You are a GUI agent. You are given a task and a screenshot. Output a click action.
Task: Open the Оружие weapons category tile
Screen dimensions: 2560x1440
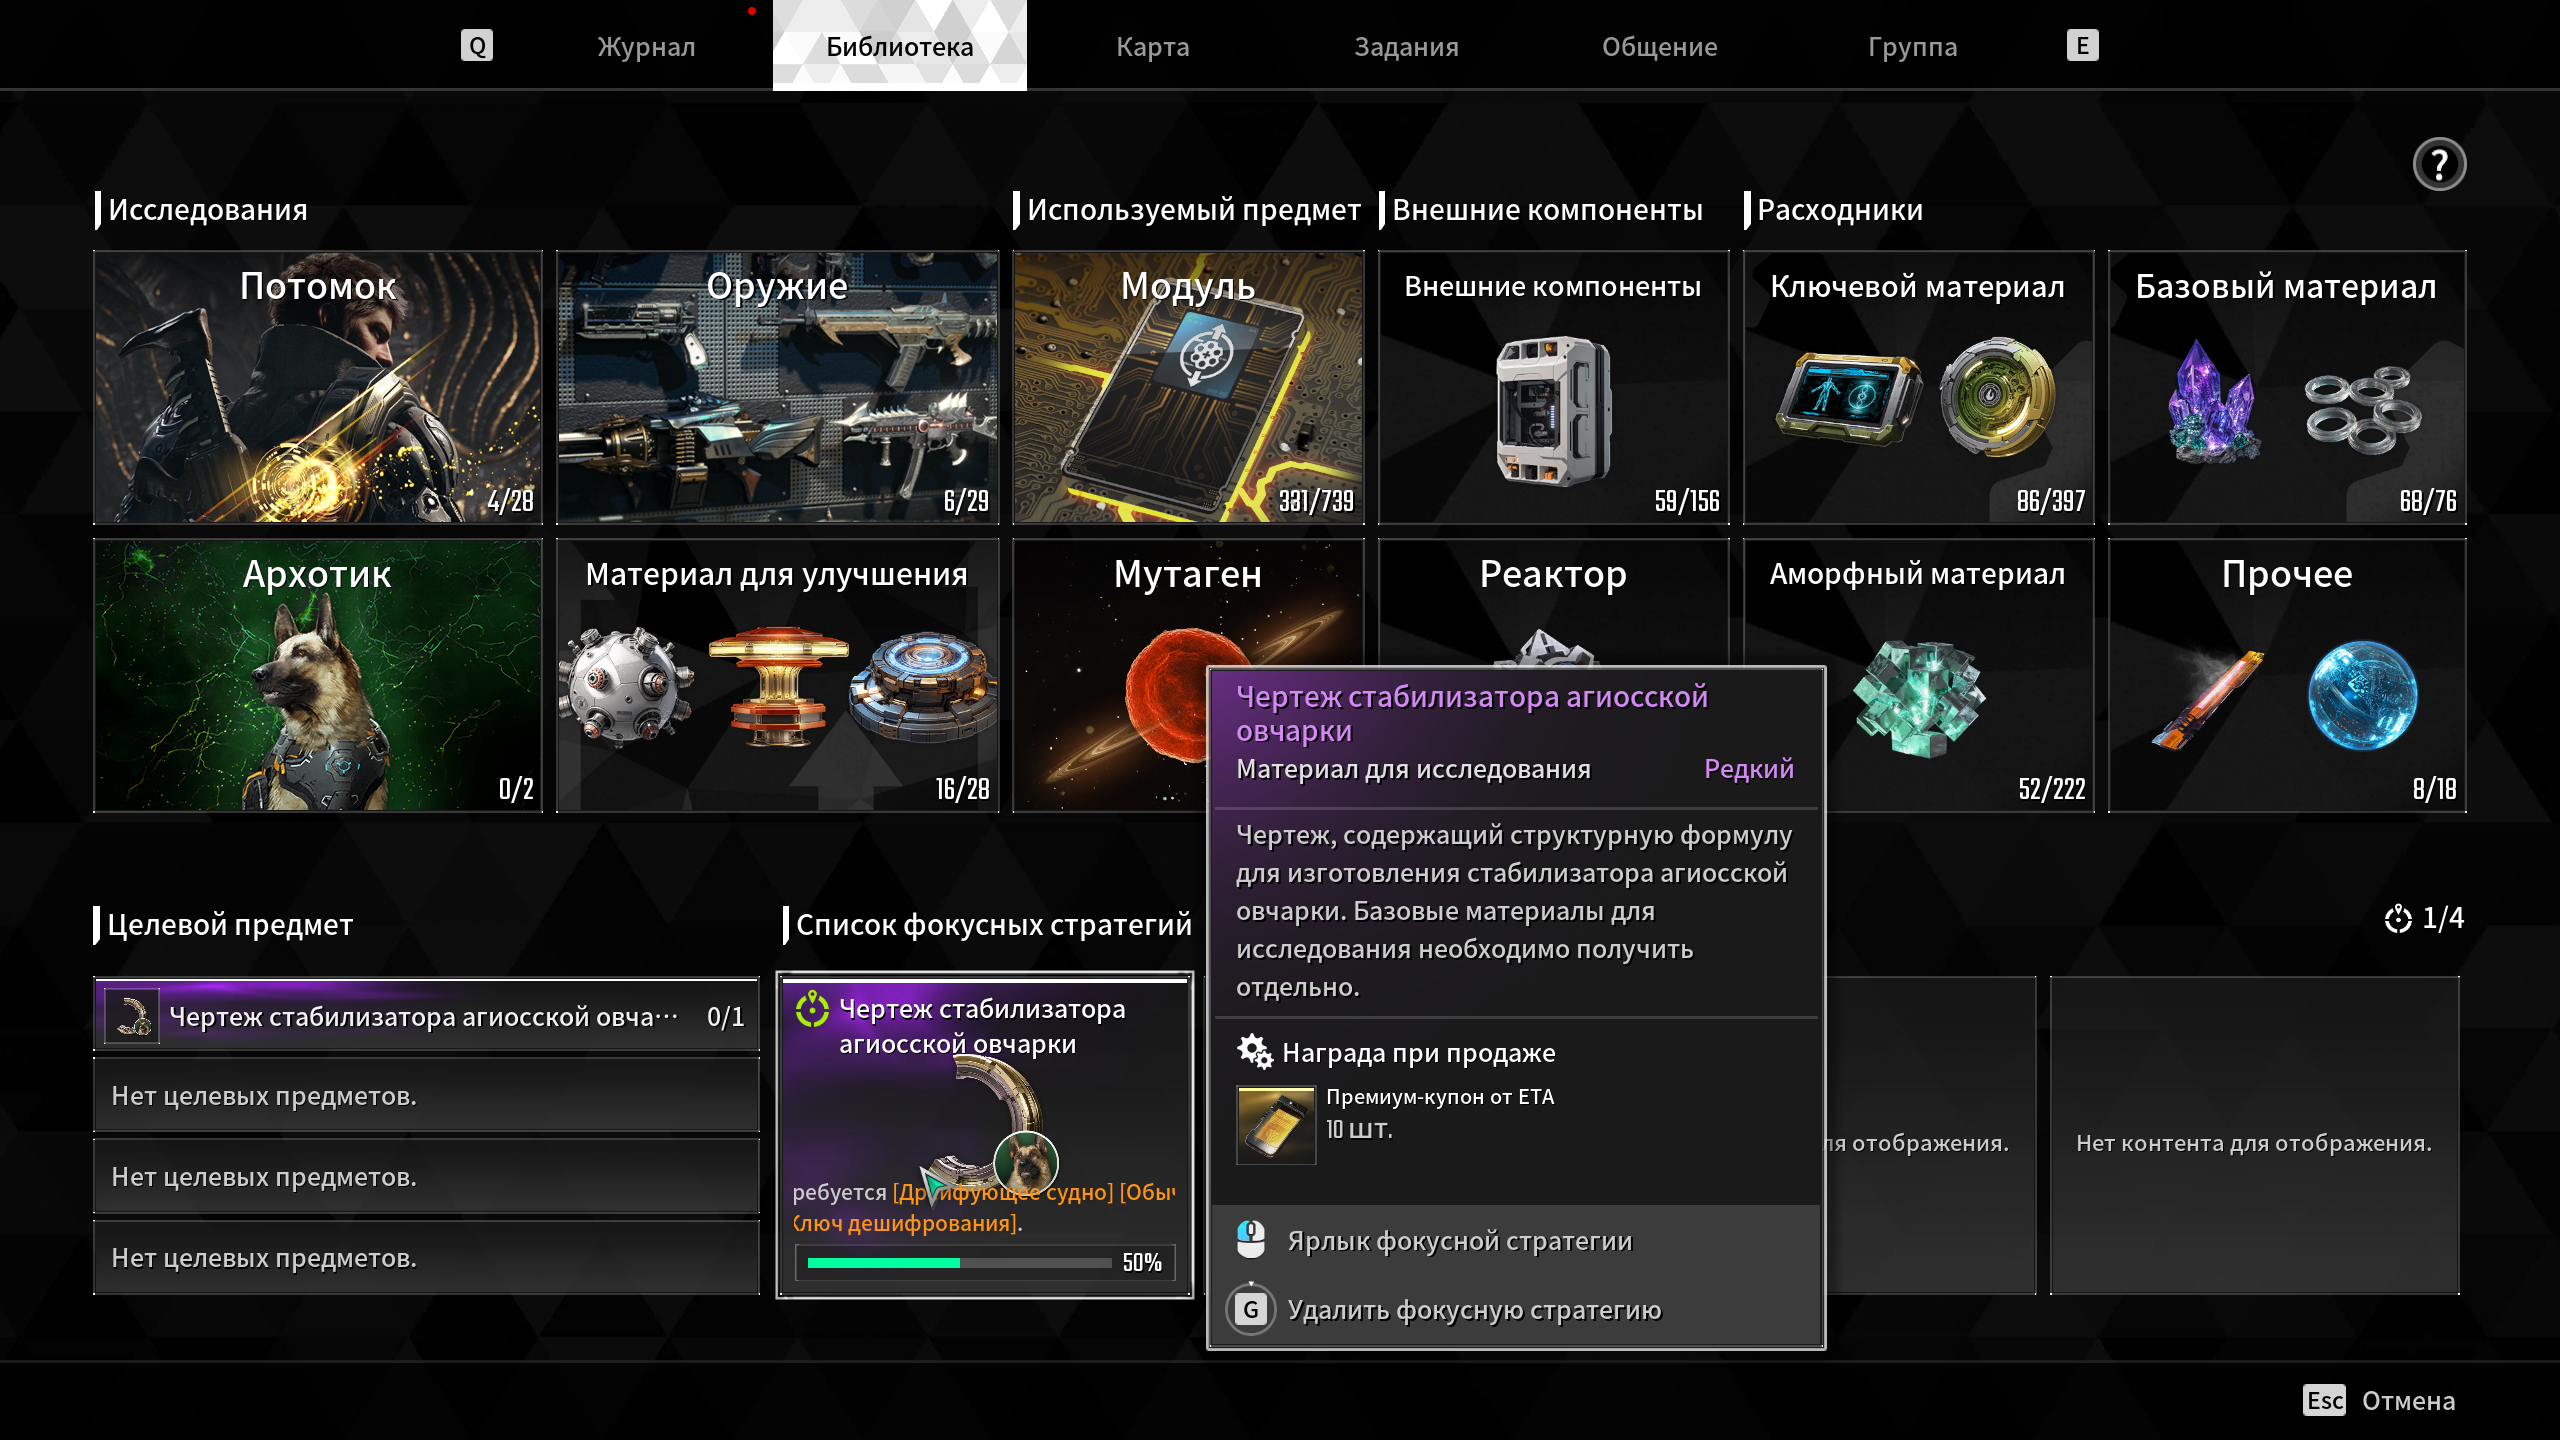click(x=777, y=387)
